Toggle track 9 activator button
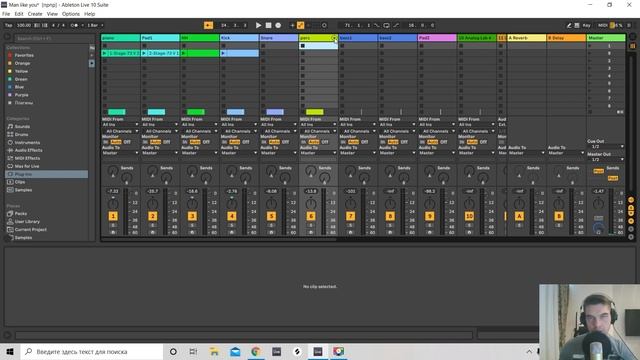Screen dimensions: 640x360 (x=430, y=216)
